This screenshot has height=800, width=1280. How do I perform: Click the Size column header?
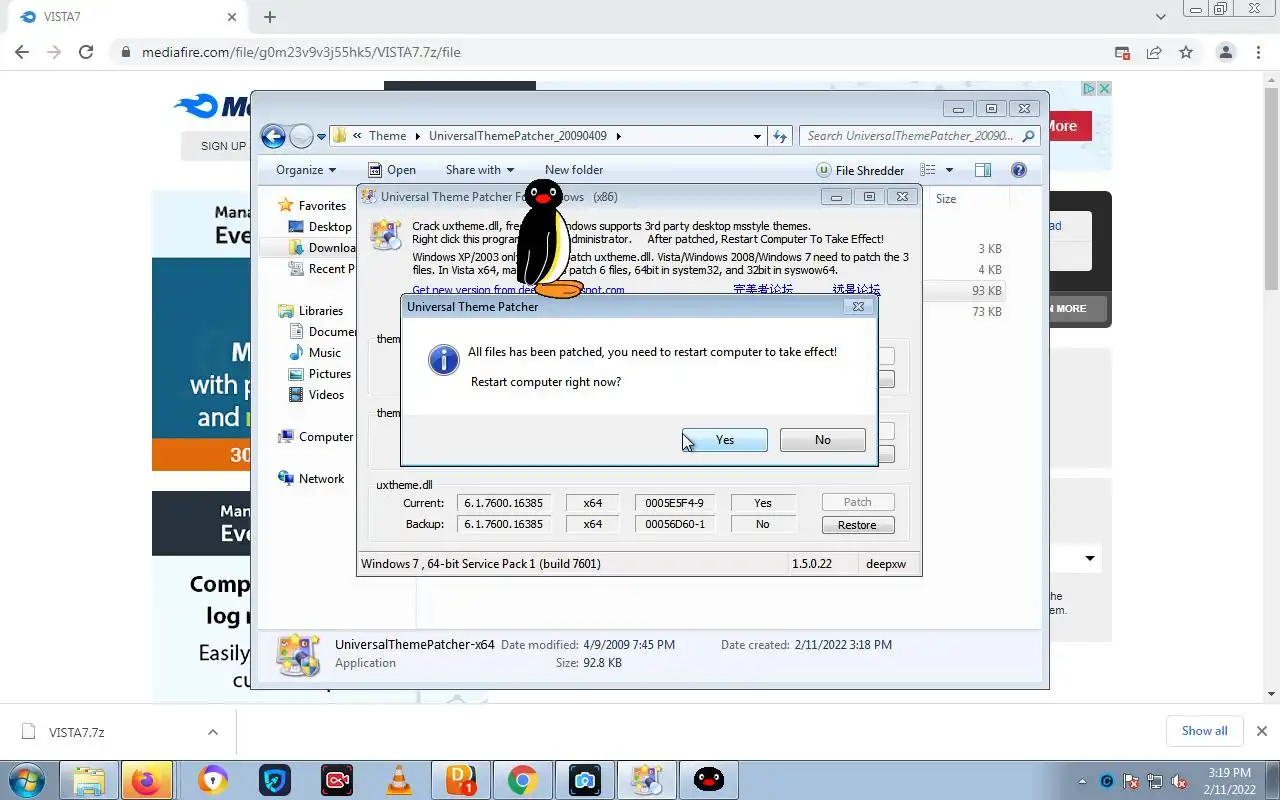click(x=946, y=199)
